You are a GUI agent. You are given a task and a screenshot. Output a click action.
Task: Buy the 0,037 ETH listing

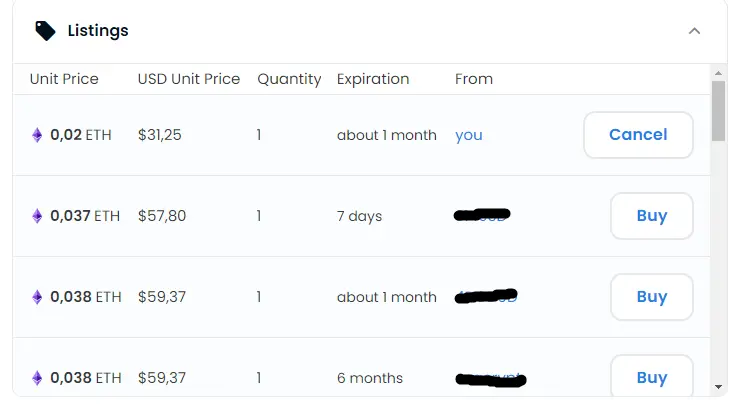point(652,216)
